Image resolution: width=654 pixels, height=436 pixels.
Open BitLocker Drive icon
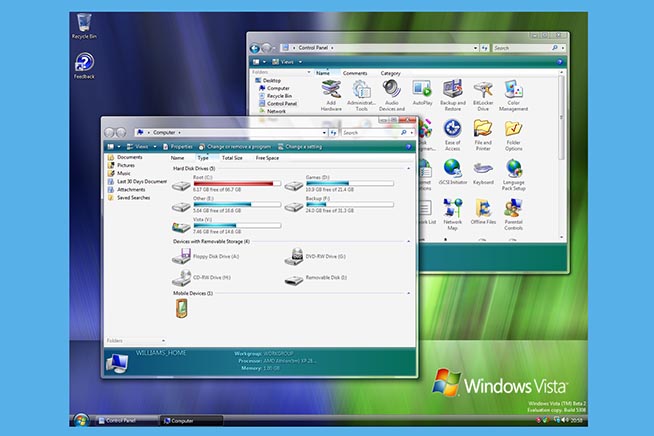483,95
